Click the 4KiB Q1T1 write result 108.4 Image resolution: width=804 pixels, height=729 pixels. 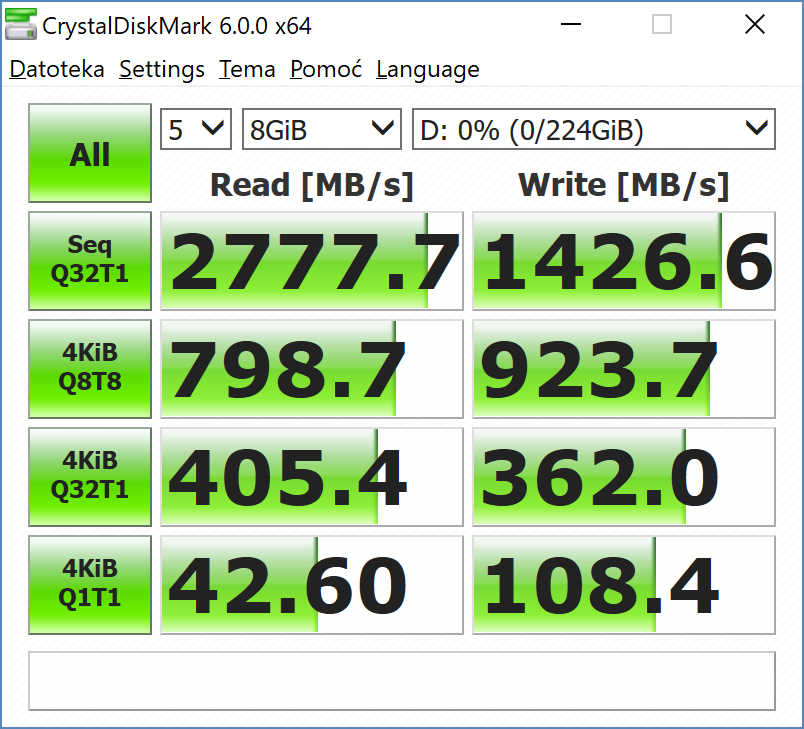(x=624, y=585)
